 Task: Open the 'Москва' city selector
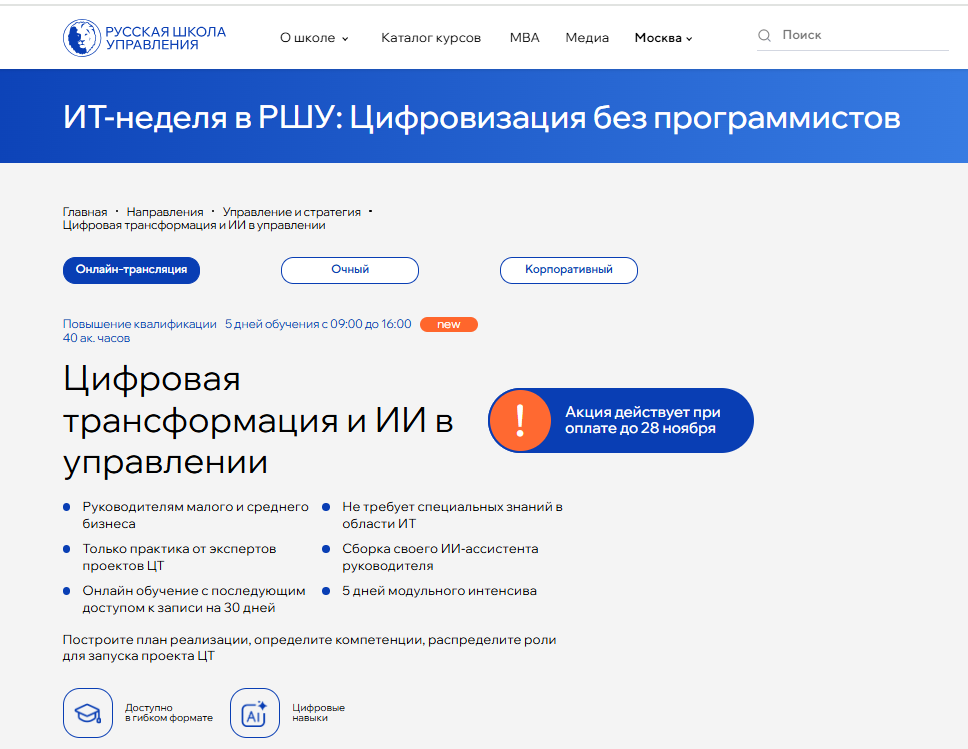click(x=662, y=37)
